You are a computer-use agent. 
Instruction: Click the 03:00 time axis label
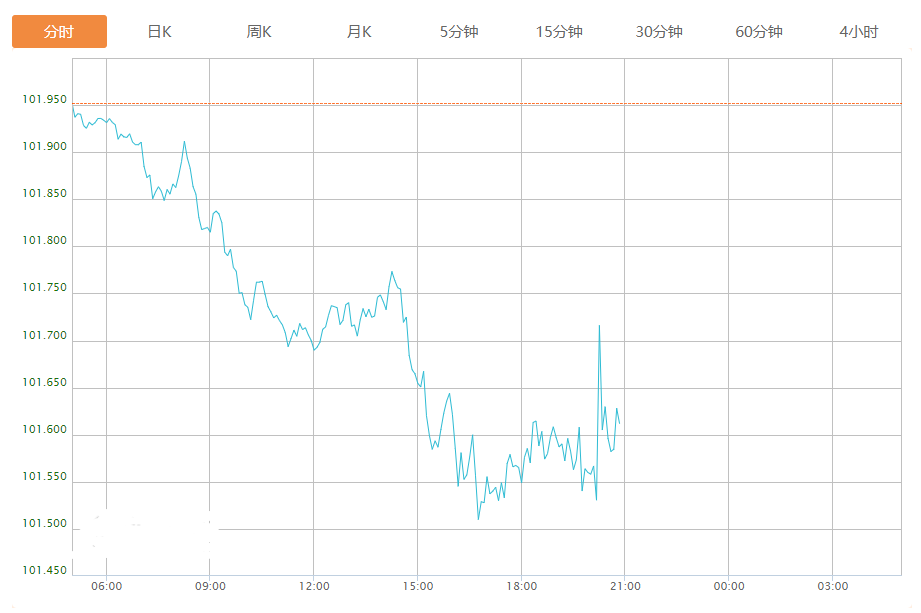[x=833, y=586]
